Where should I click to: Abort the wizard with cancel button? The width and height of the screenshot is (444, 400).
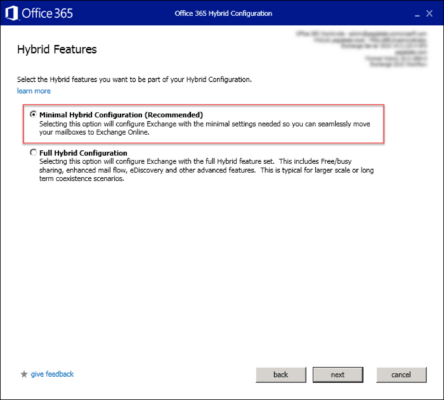click(401, 375)
